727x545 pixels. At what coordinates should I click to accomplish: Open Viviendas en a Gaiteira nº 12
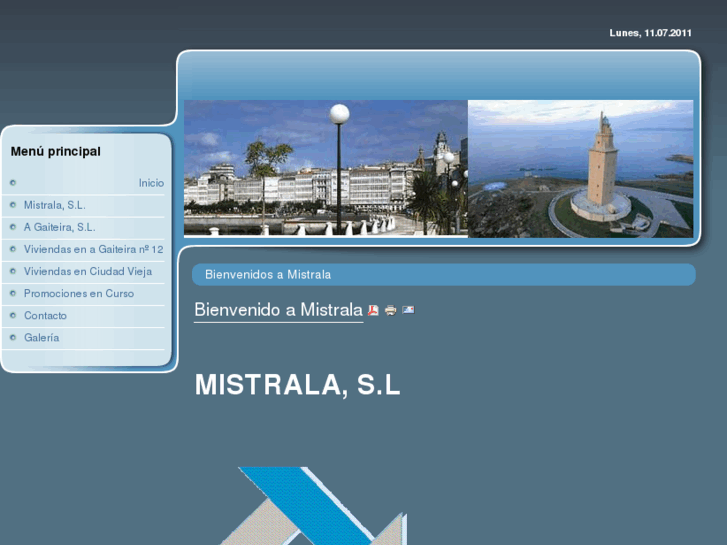click(94, 250)
